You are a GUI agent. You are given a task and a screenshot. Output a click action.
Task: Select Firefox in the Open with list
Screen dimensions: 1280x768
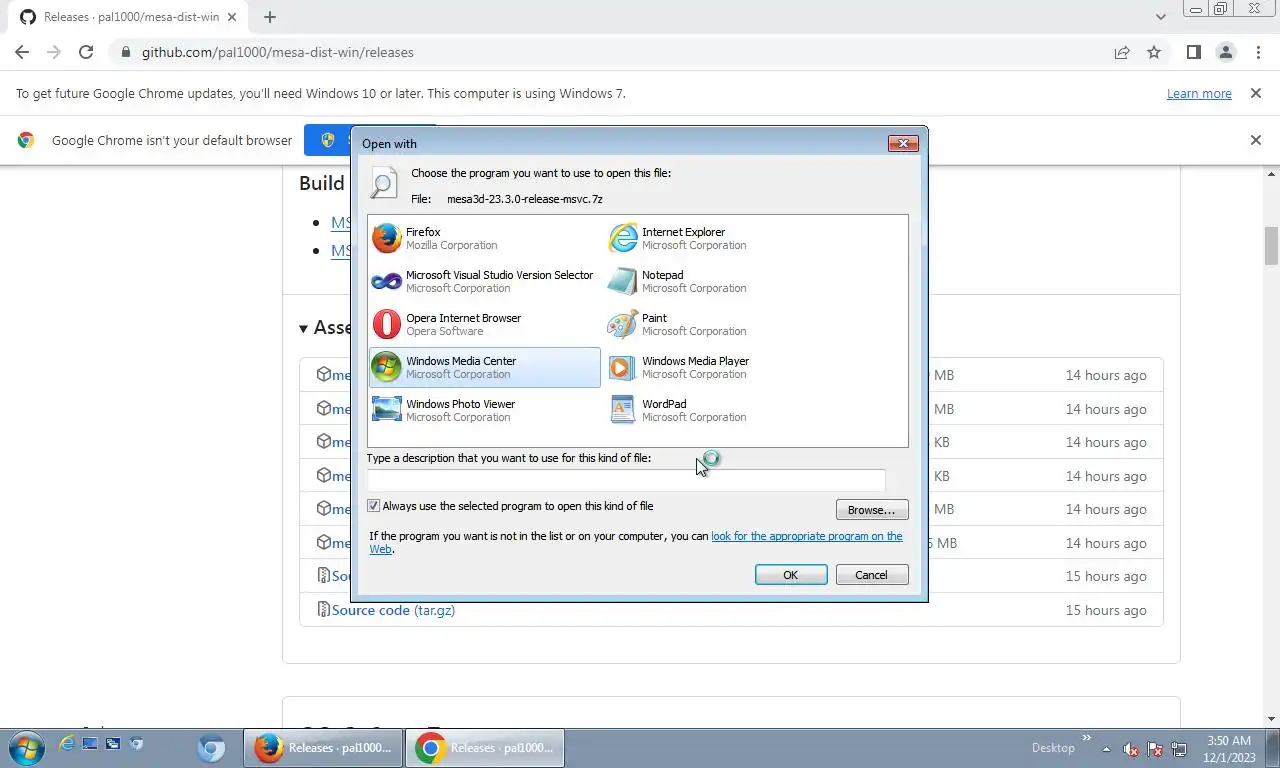click(x=485, y=238)
